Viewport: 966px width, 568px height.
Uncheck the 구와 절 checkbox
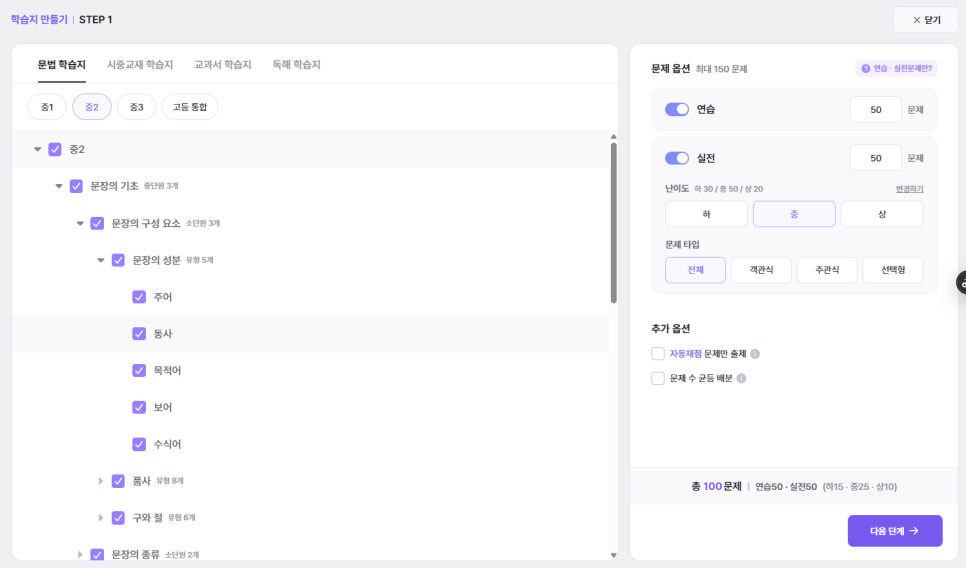point(118,518)
